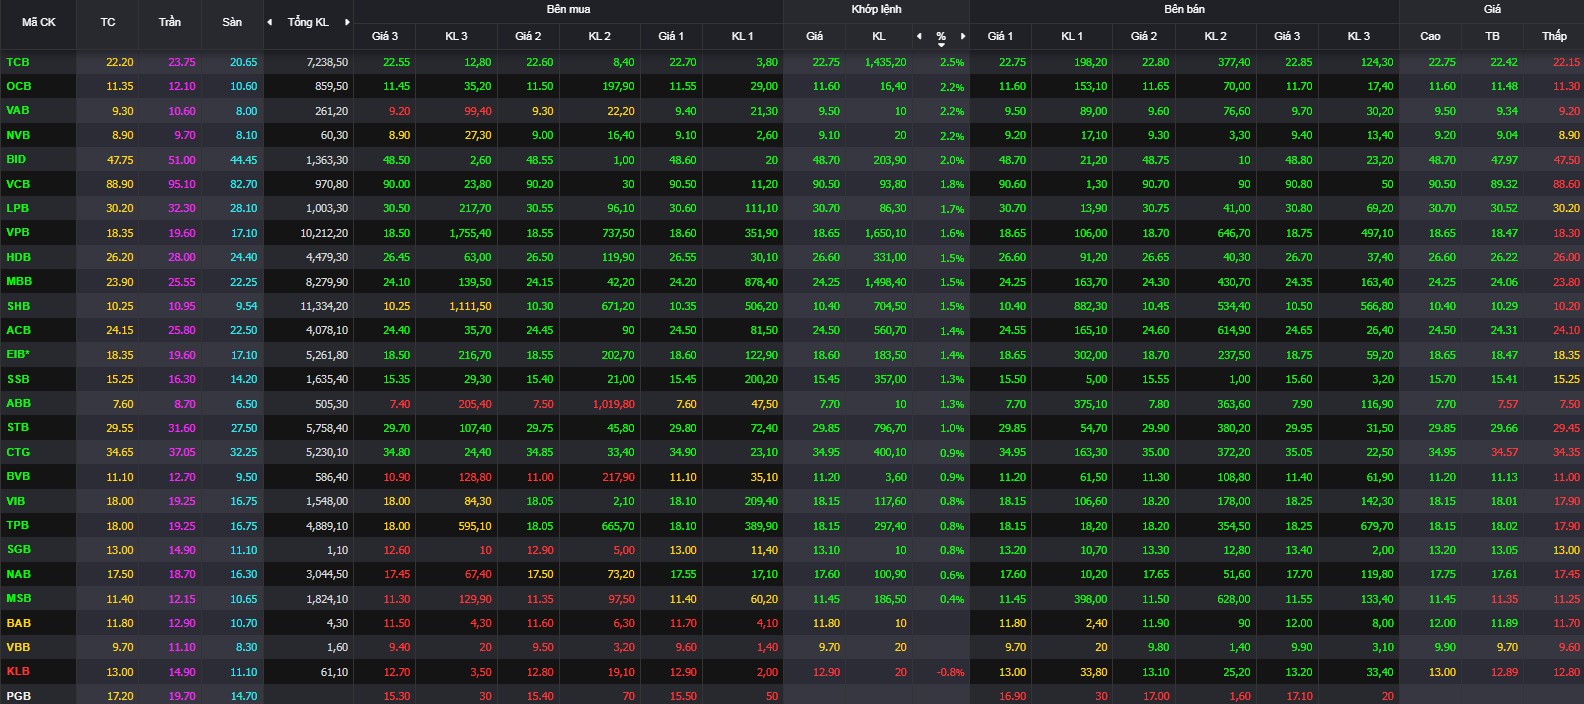The width and height of the screenshot is (1584, 704).
Task: Open the VAB stock symbol
Action: click(18, 110)
